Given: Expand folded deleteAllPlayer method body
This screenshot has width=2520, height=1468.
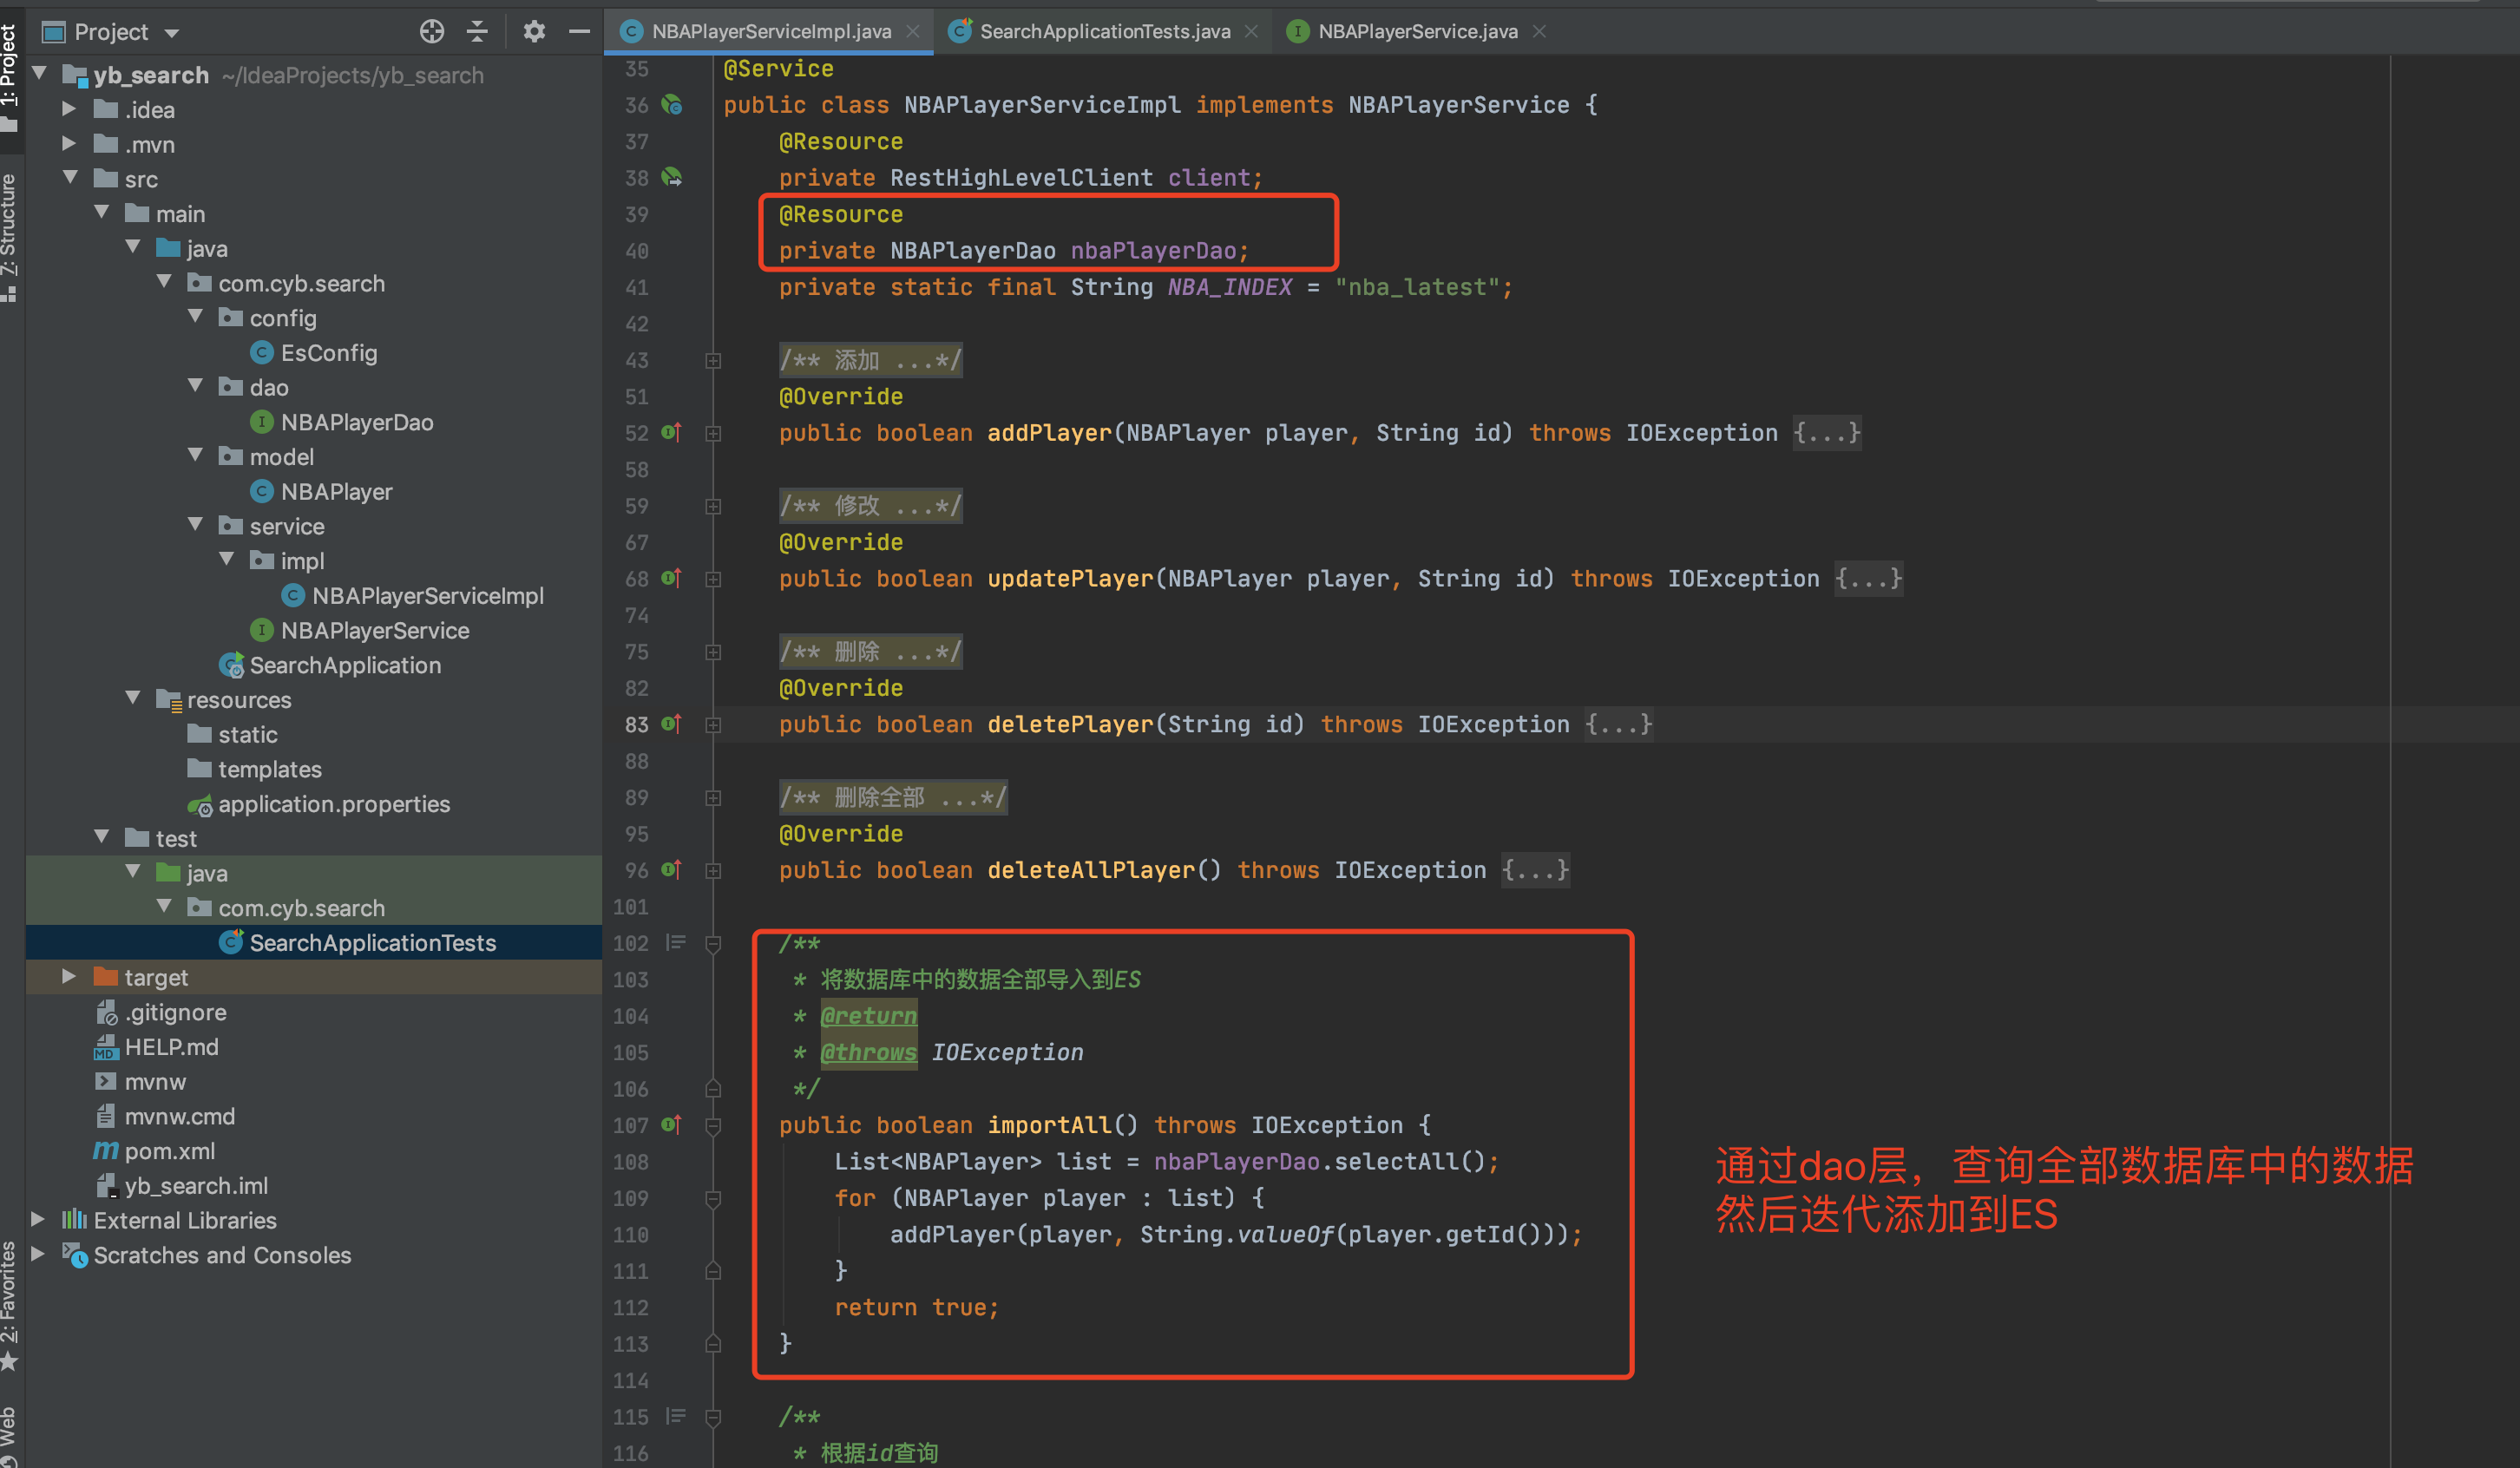Looking at the screenshot, I should pos(713,871).
